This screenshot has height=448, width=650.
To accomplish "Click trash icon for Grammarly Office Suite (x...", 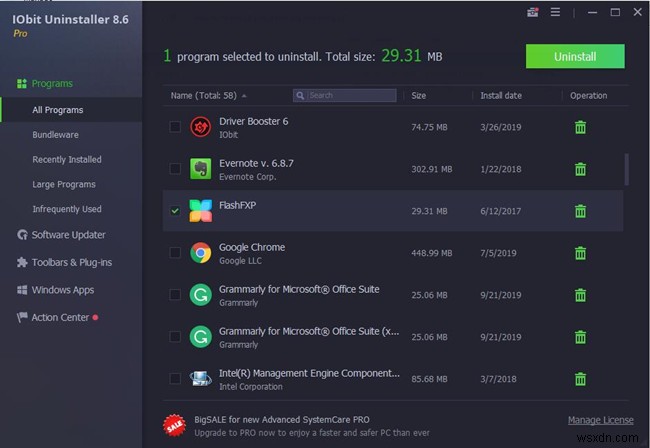I will click(580, 337).
